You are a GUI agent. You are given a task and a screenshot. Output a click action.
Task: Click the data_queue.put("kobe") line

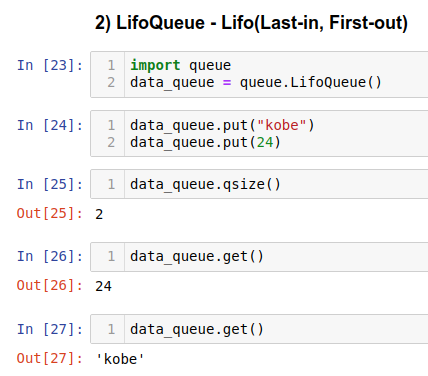coord(222,125)
